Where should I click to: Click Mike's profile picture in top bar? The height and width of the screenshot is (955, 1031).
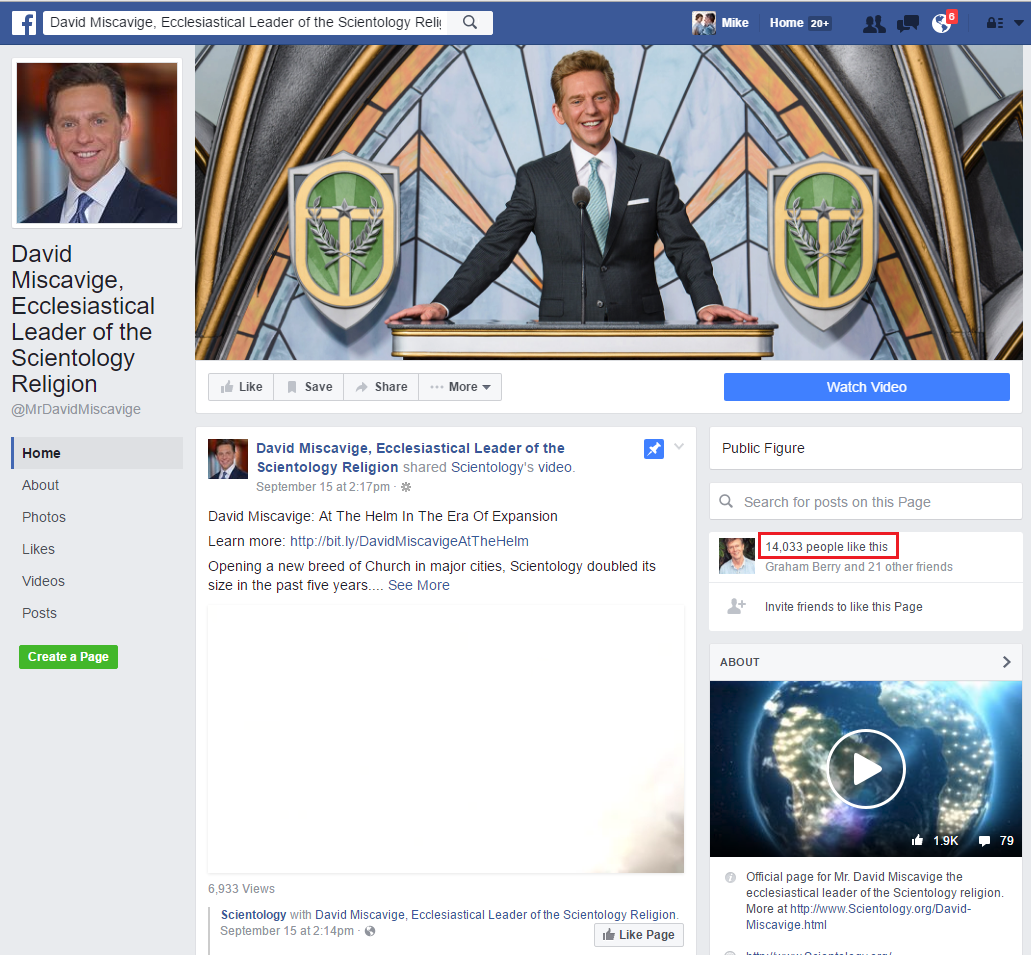click(x=704, y=23)
